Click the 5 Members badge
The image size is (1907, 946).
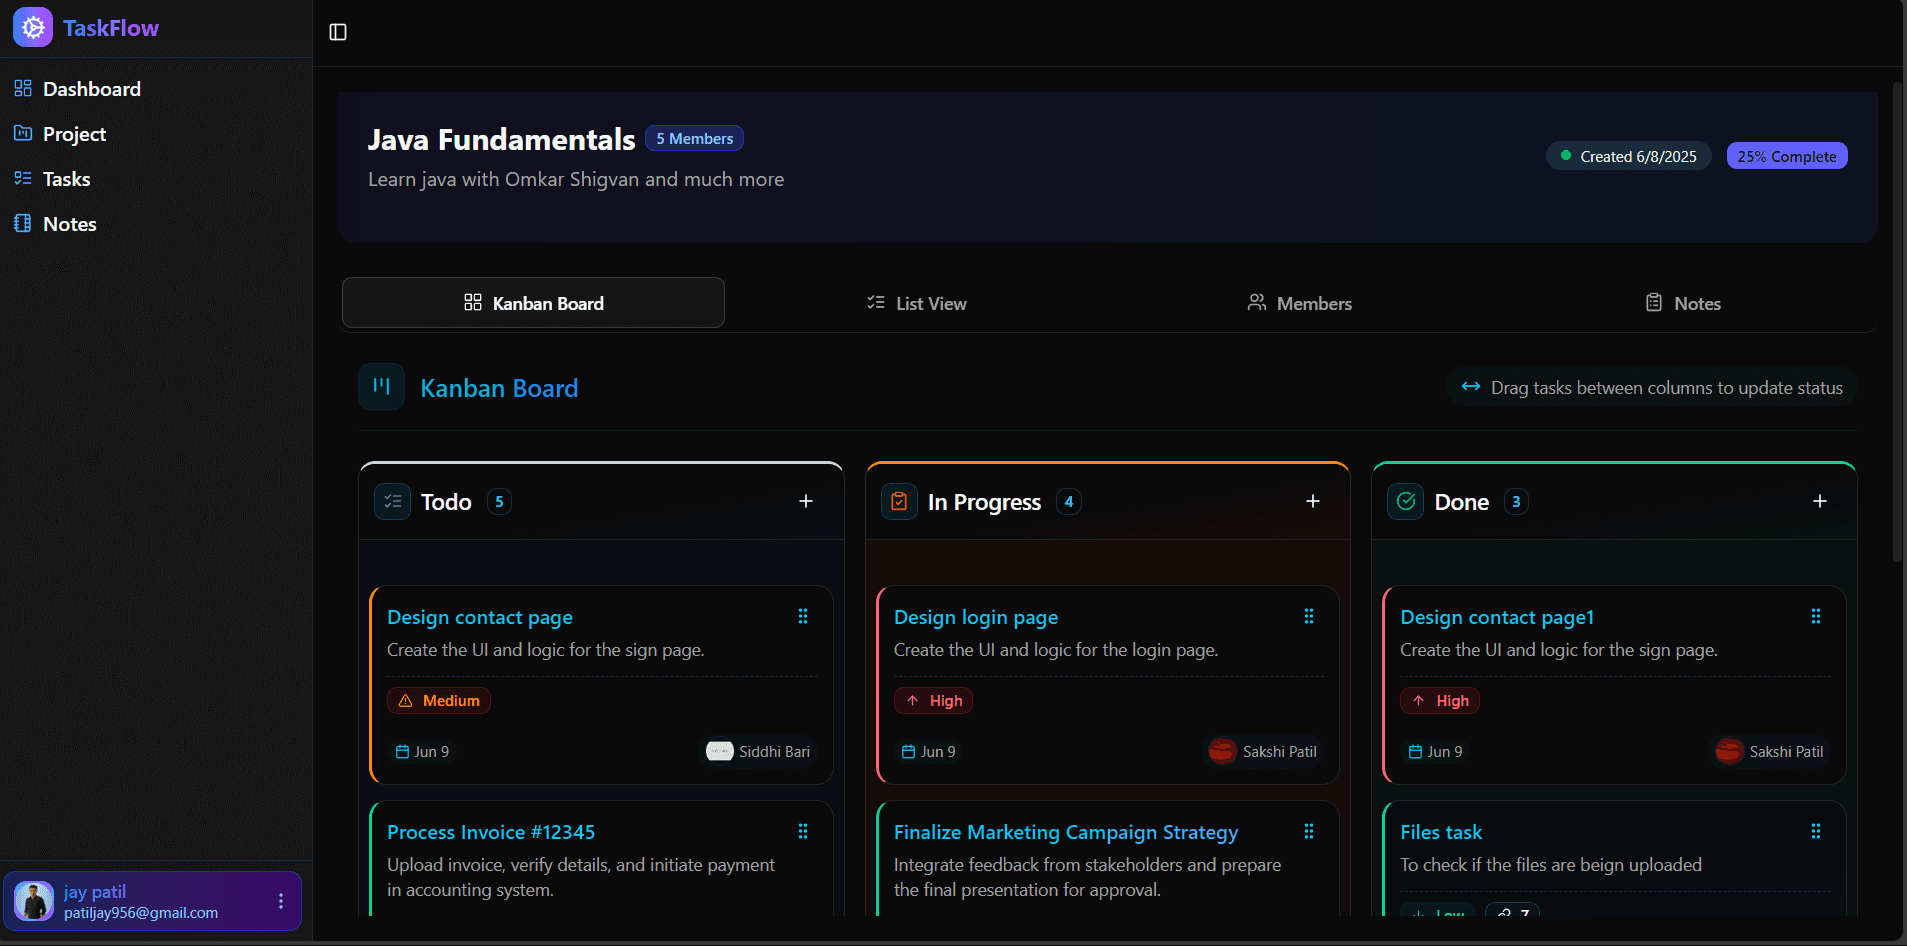click(694, 138)
